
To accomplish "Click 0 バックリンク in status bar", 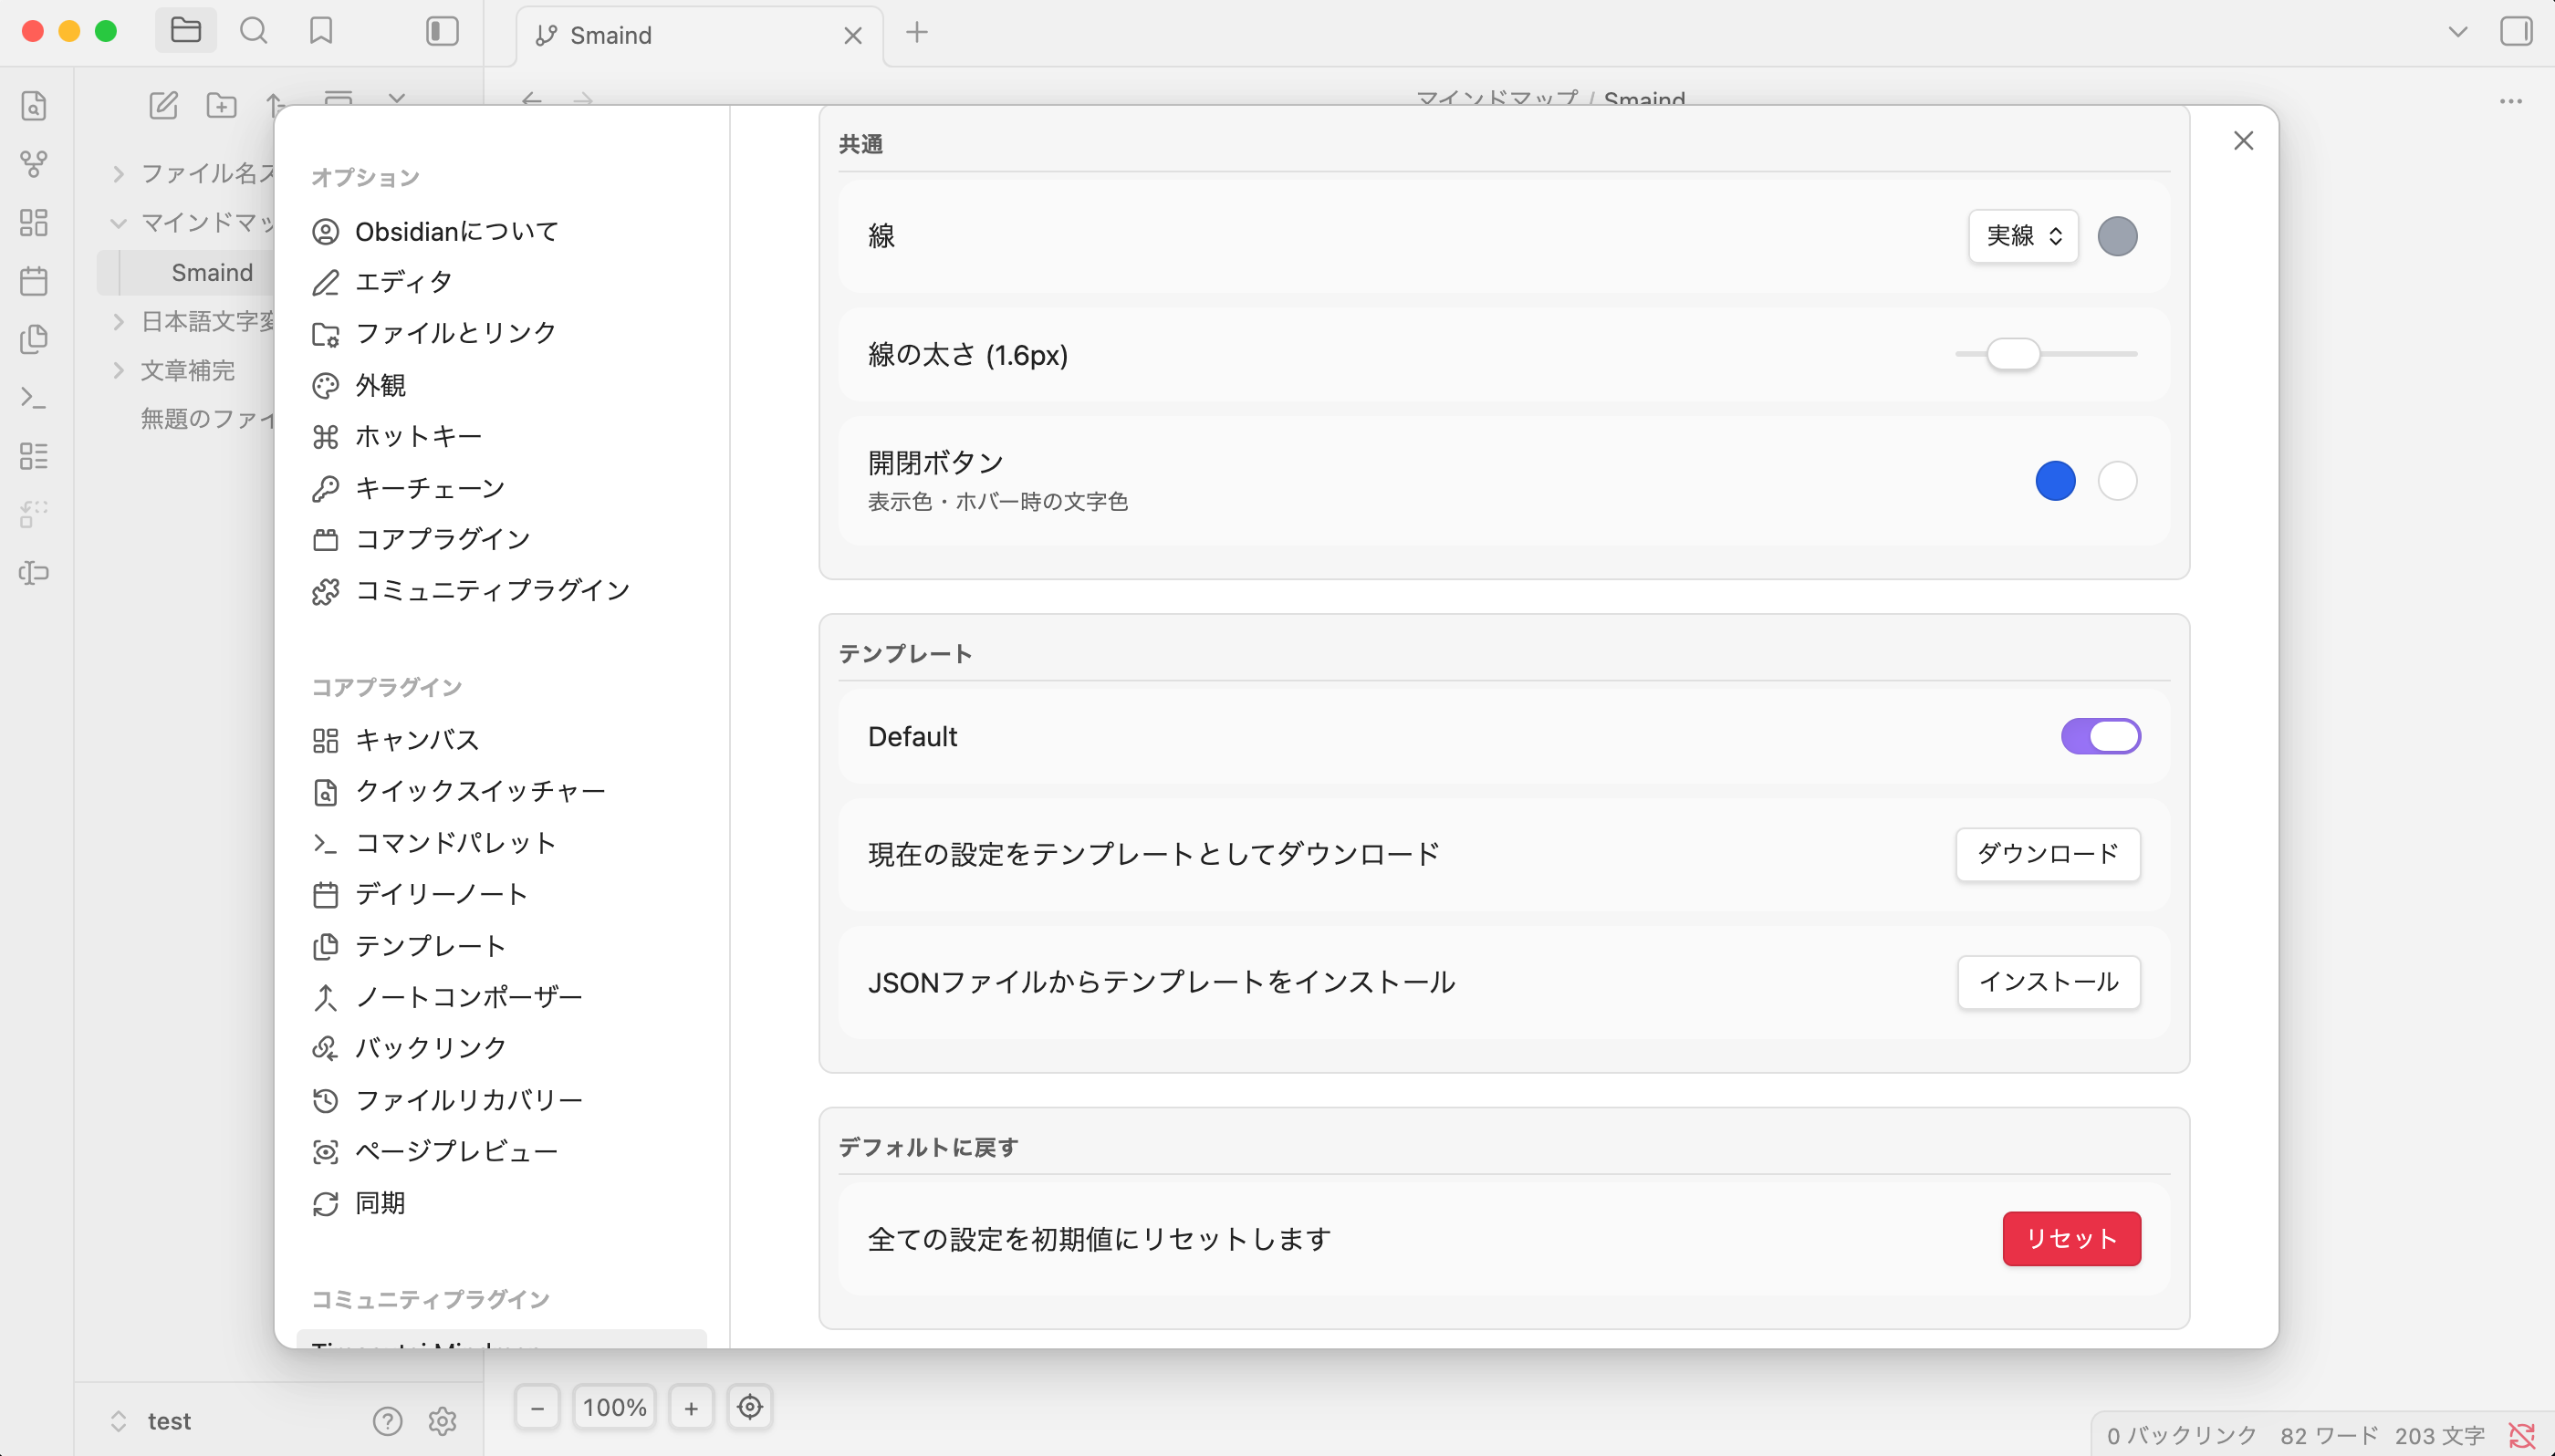I will point(2181,1436).
